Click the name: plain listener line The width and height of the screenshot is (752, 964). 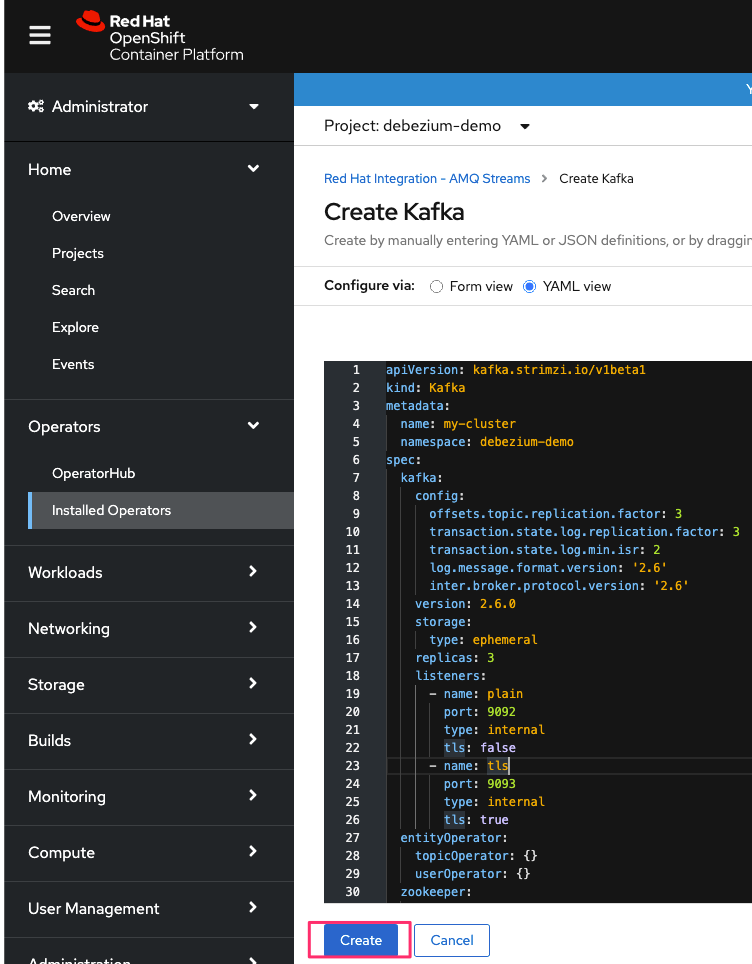coord(477,693)
